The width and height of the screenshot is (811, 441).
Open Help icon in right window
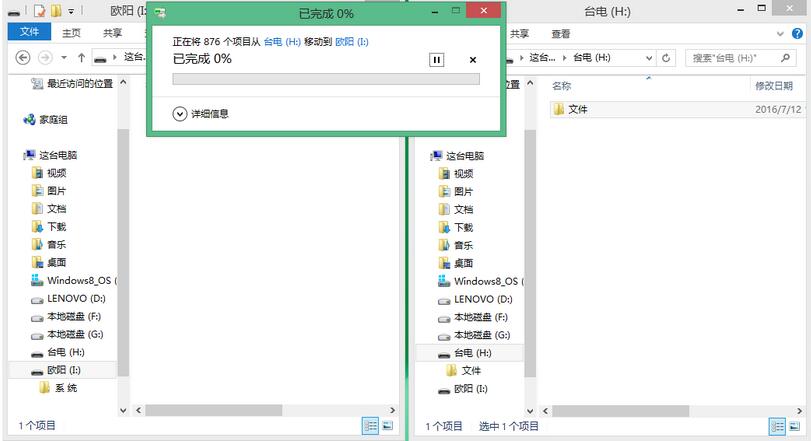797,34
